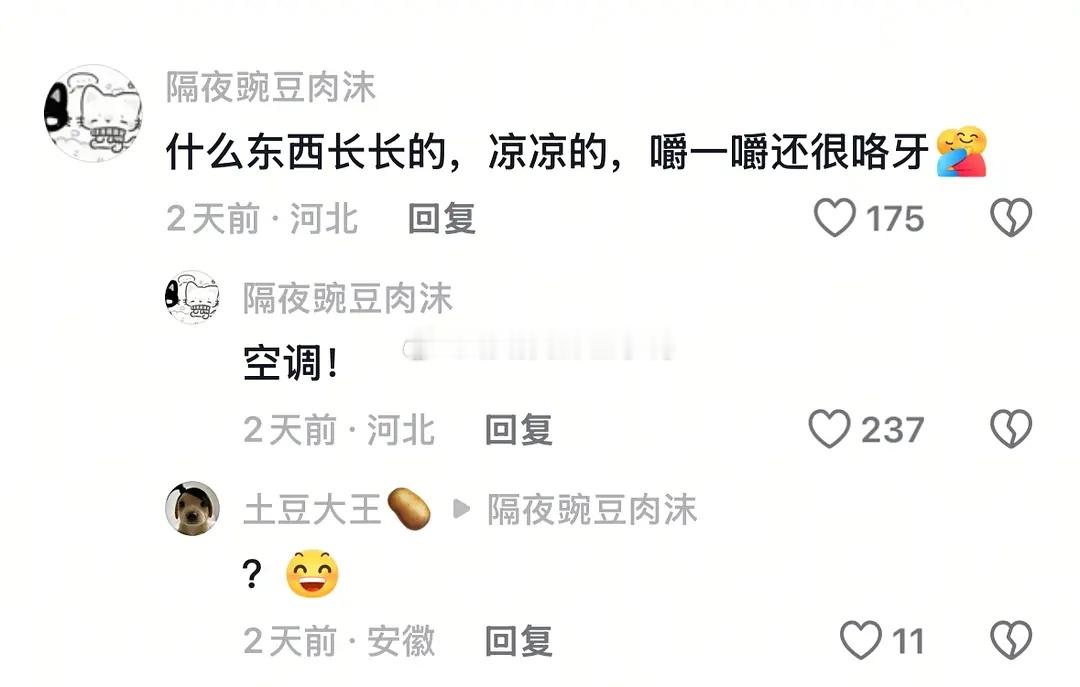Open the replied-to user 隔夜豌豆肉沫 after arrow
The height and width of the screenshot is (687, 1080).
tap(592, 510)
